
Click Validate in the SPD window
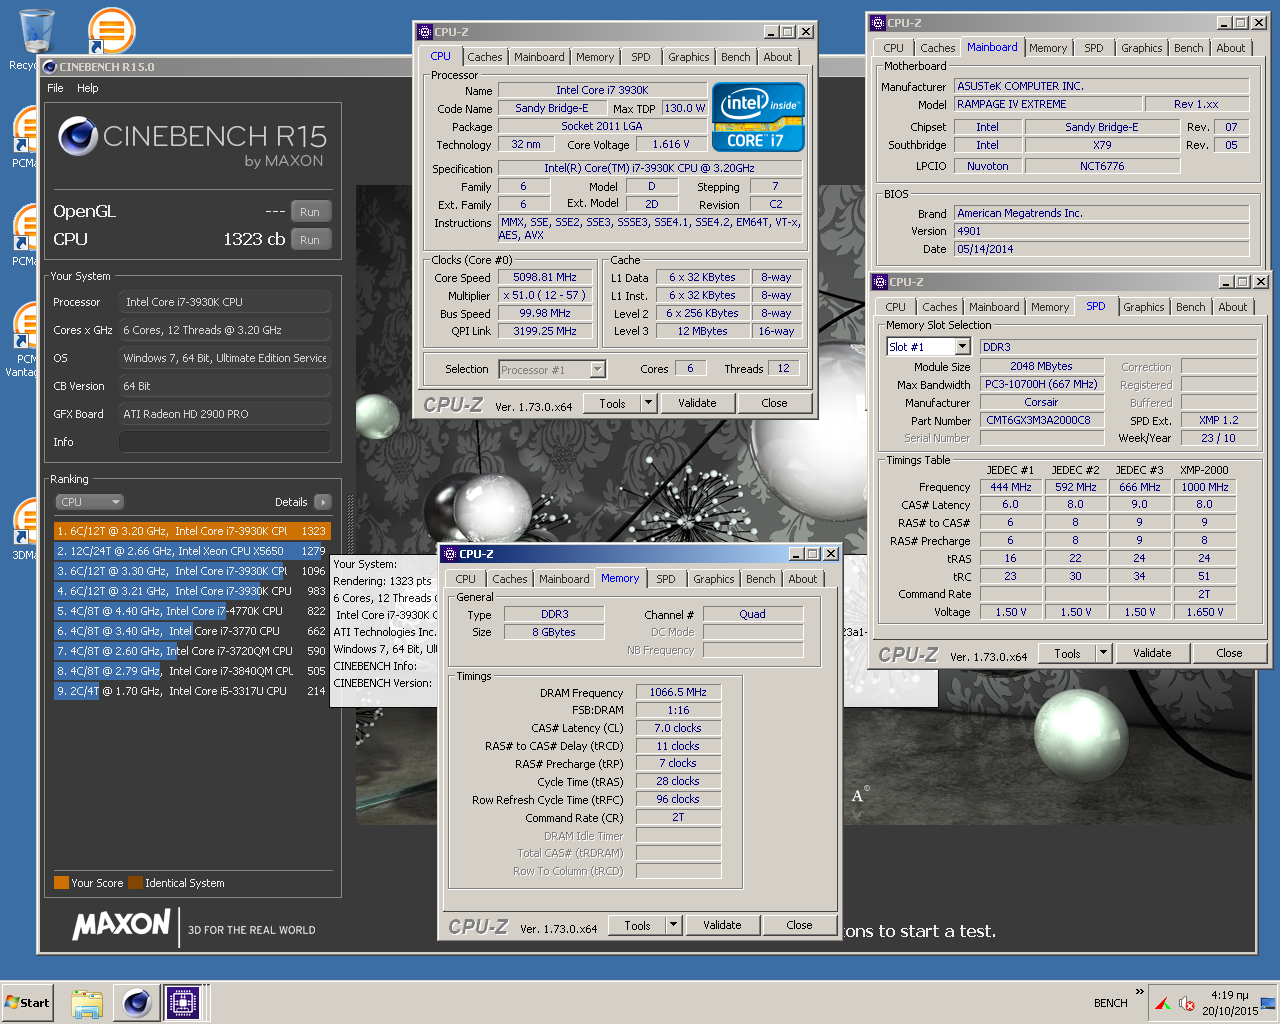[x=1152, y=653]
